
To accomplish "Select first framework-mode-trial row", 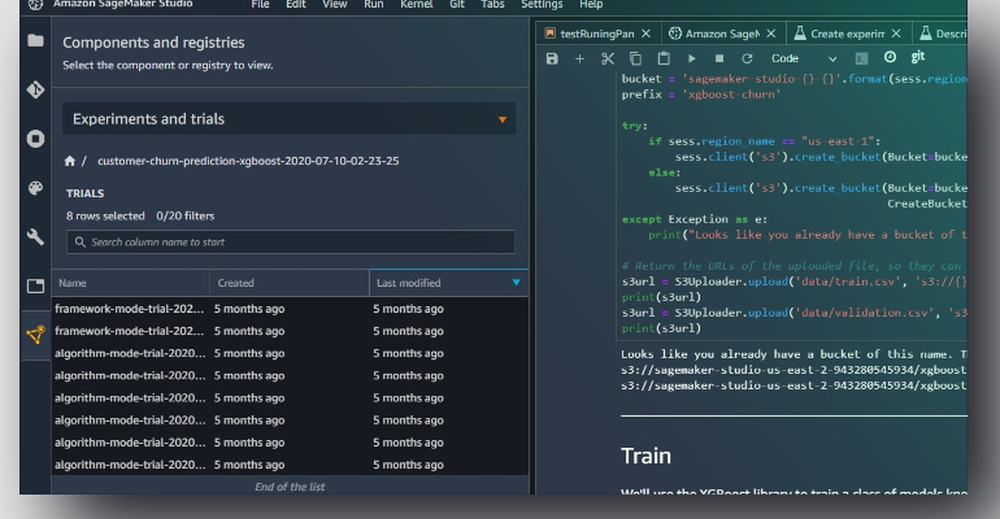I will pyautogui.click(x=290, y=309).
